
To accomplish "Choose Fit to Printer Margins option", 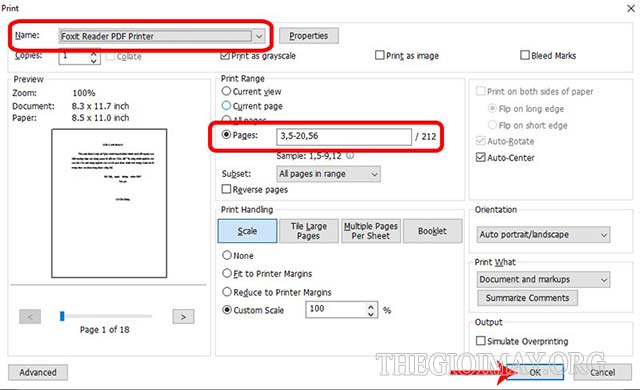I will pos(227,273).
